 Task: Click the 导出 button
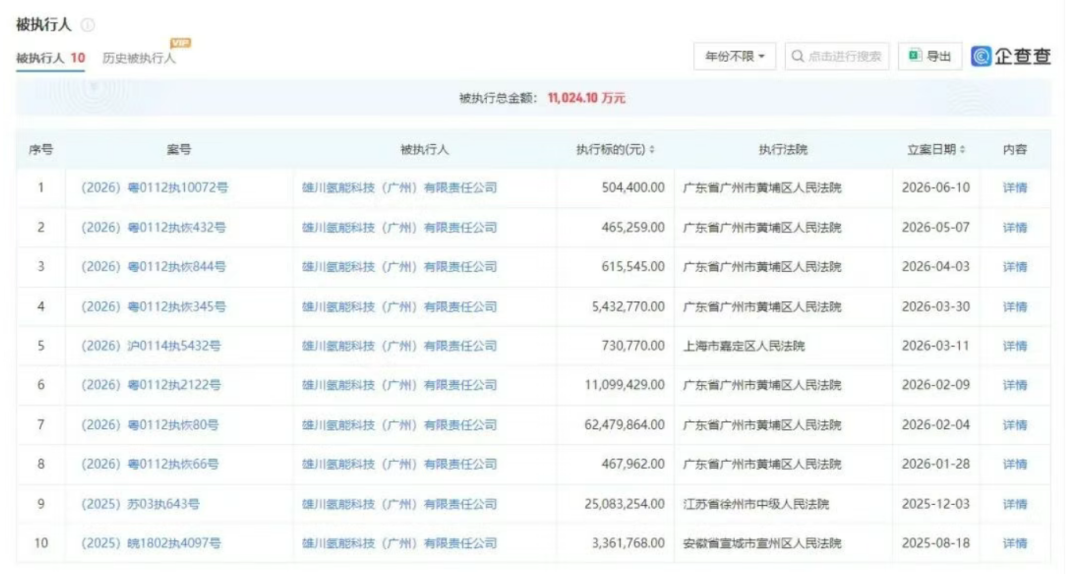(930, 57)
